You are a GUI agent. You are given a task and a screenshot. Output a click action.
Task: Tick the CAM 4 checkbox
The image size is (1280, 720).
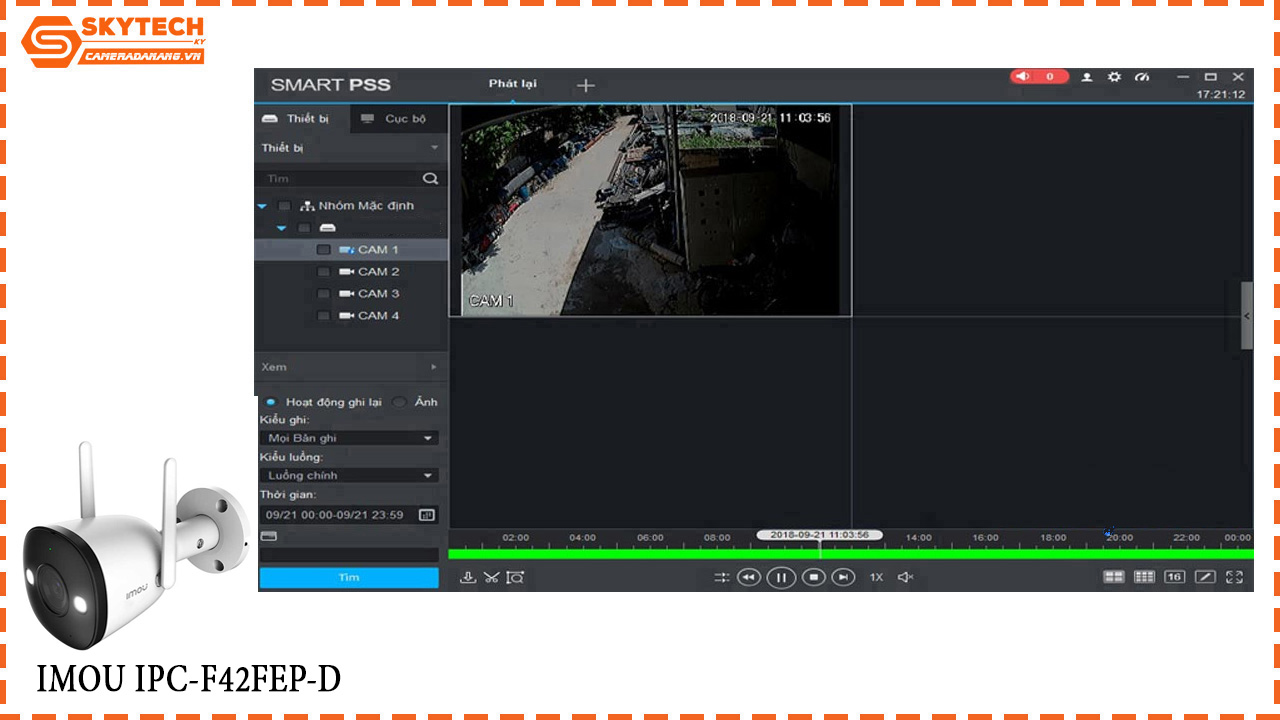[323, 316]
